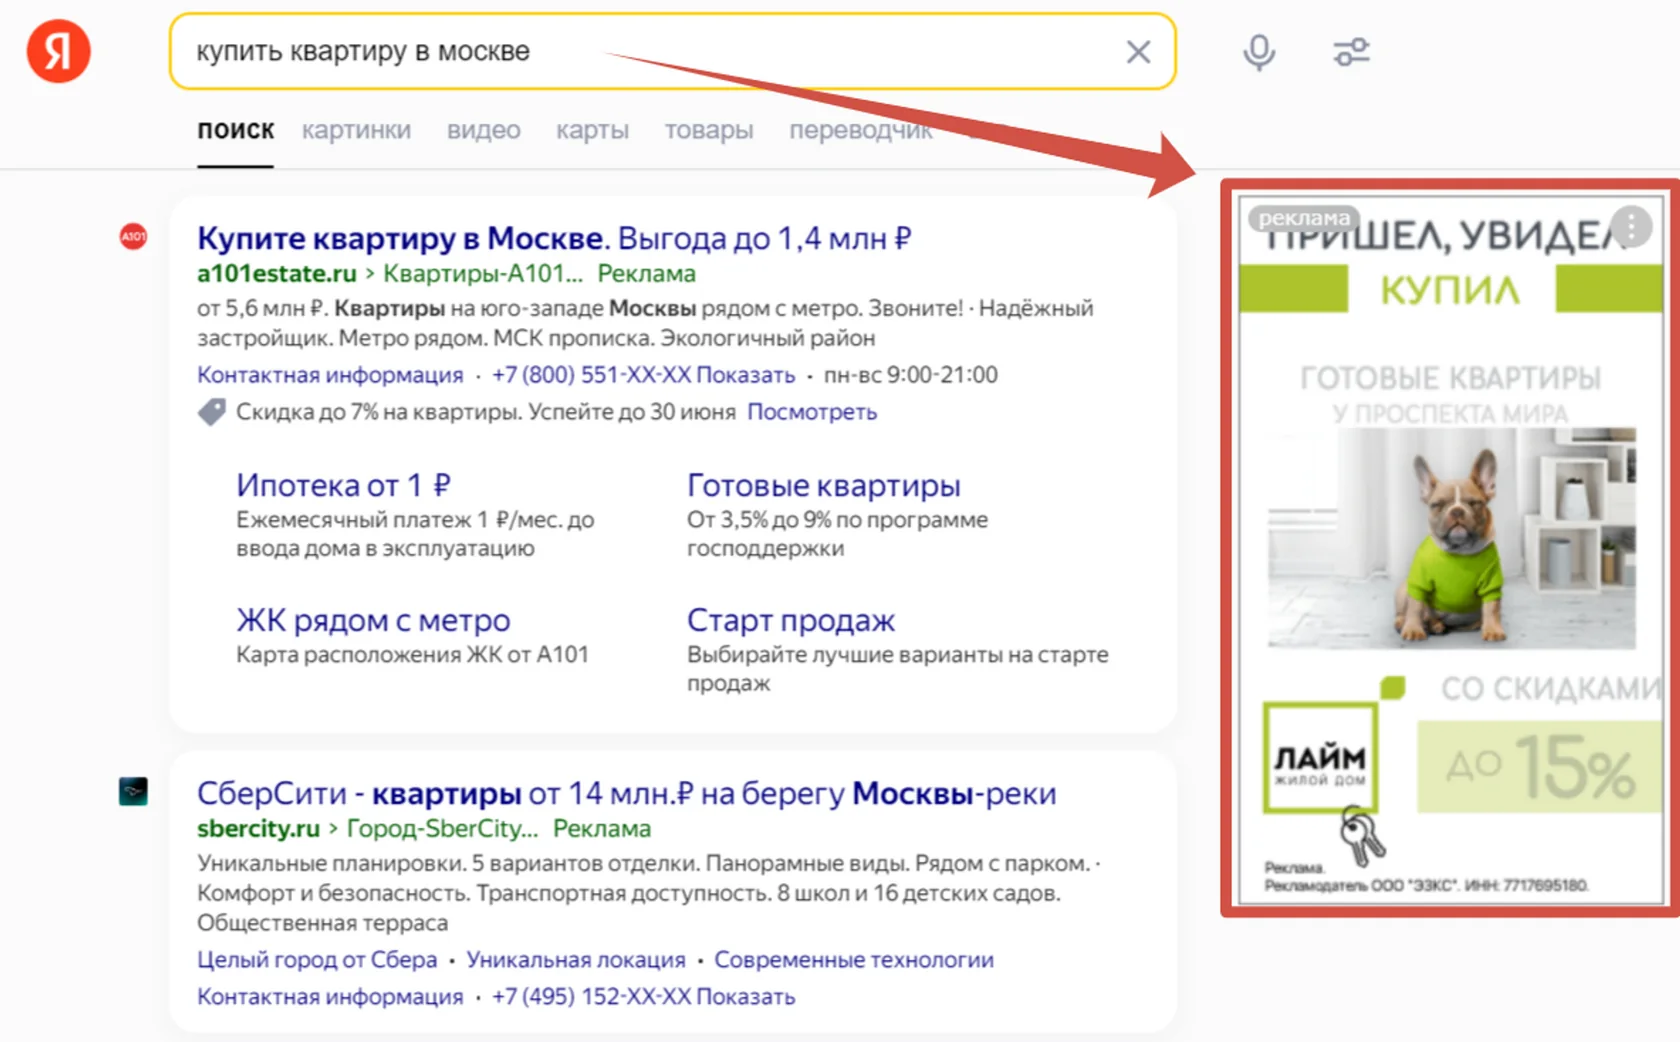Select the поиск tab
The image size is (1680, 1042).
235,131
